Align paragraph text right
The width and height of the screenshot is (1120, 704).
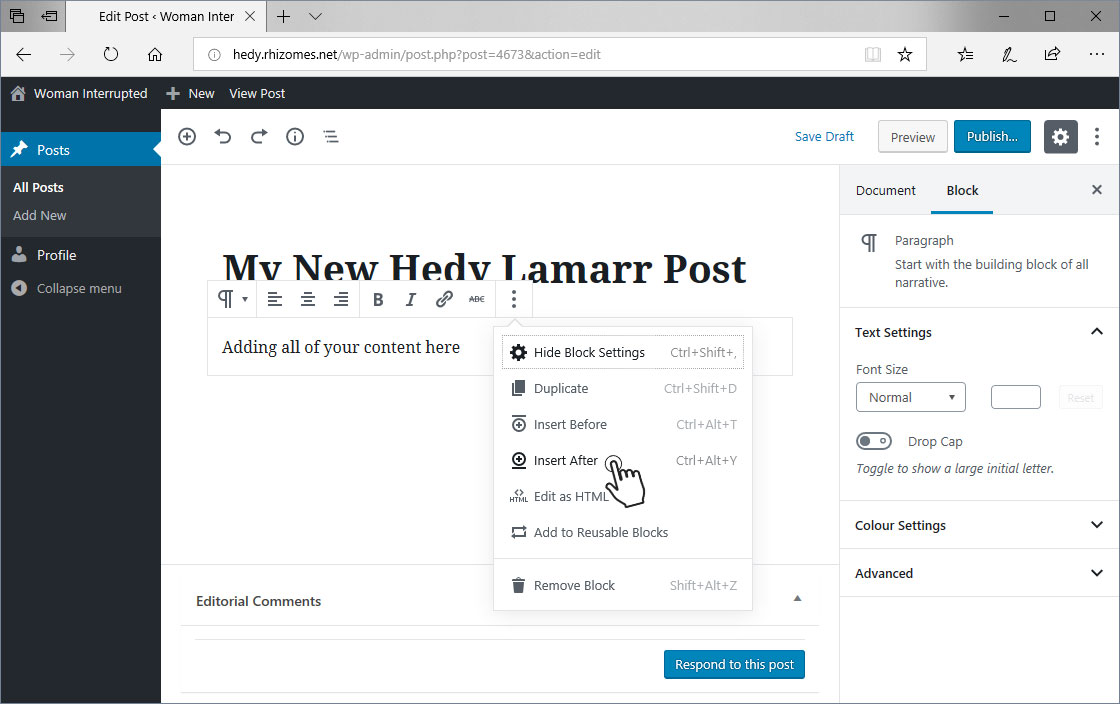pos(341,299)
